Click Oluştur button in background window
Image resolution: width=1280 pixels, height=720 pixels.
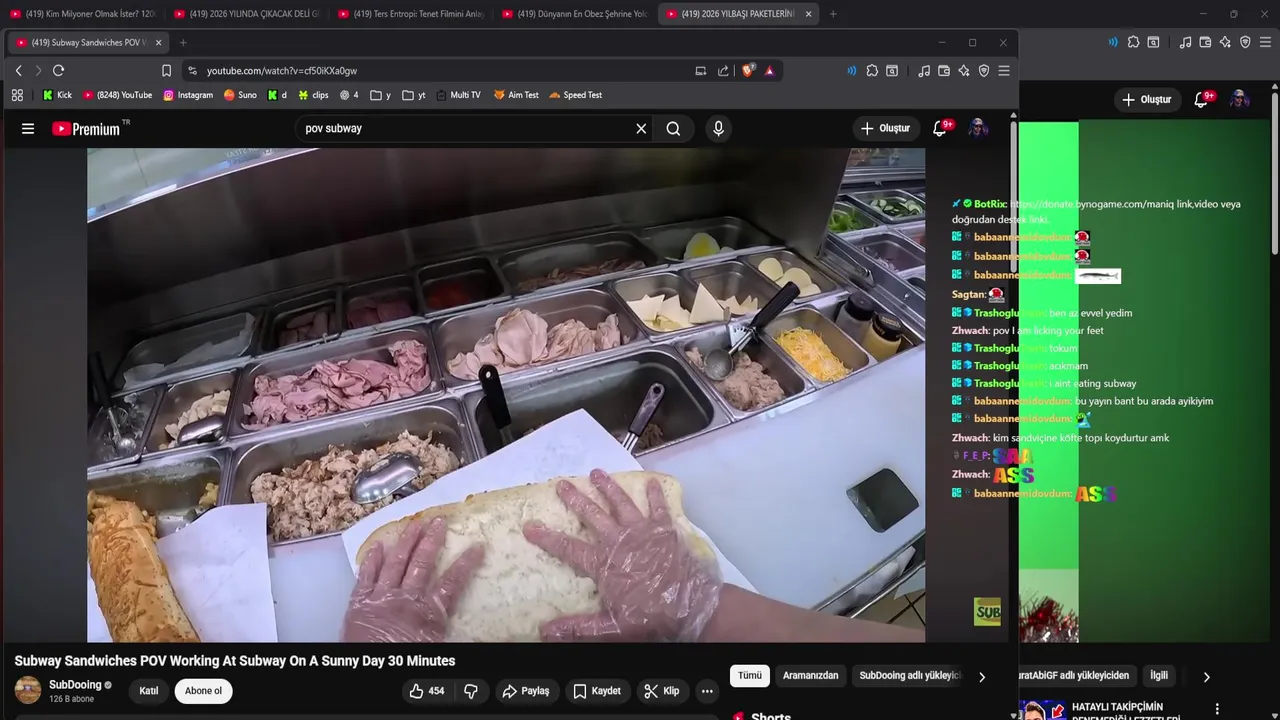pyautogui.click(x=1146, y=99)
